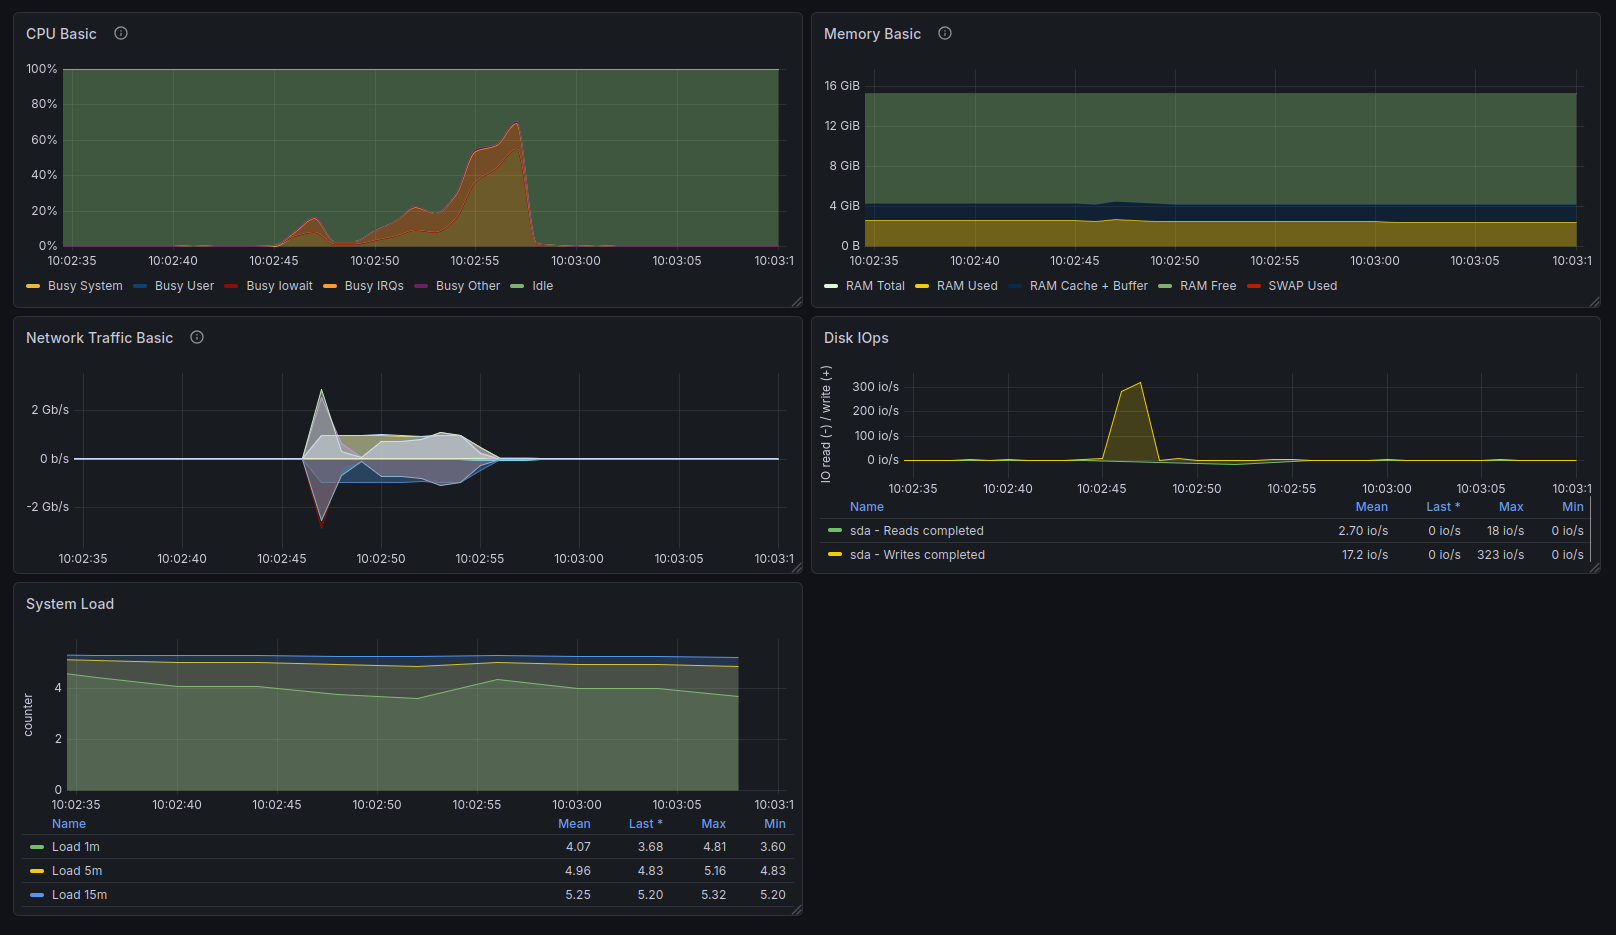This screenshot has height=935, width=1616.
Task: Click the yellow sda Writes color swatch
Action: pyautogui.click(x=835, y=555)
